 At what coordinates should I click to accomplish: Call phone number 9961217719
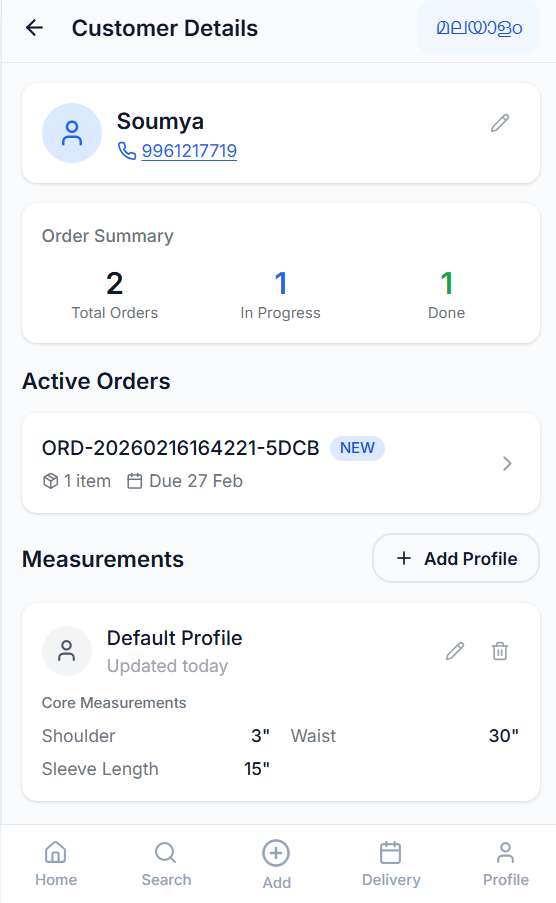pos(189,151)
